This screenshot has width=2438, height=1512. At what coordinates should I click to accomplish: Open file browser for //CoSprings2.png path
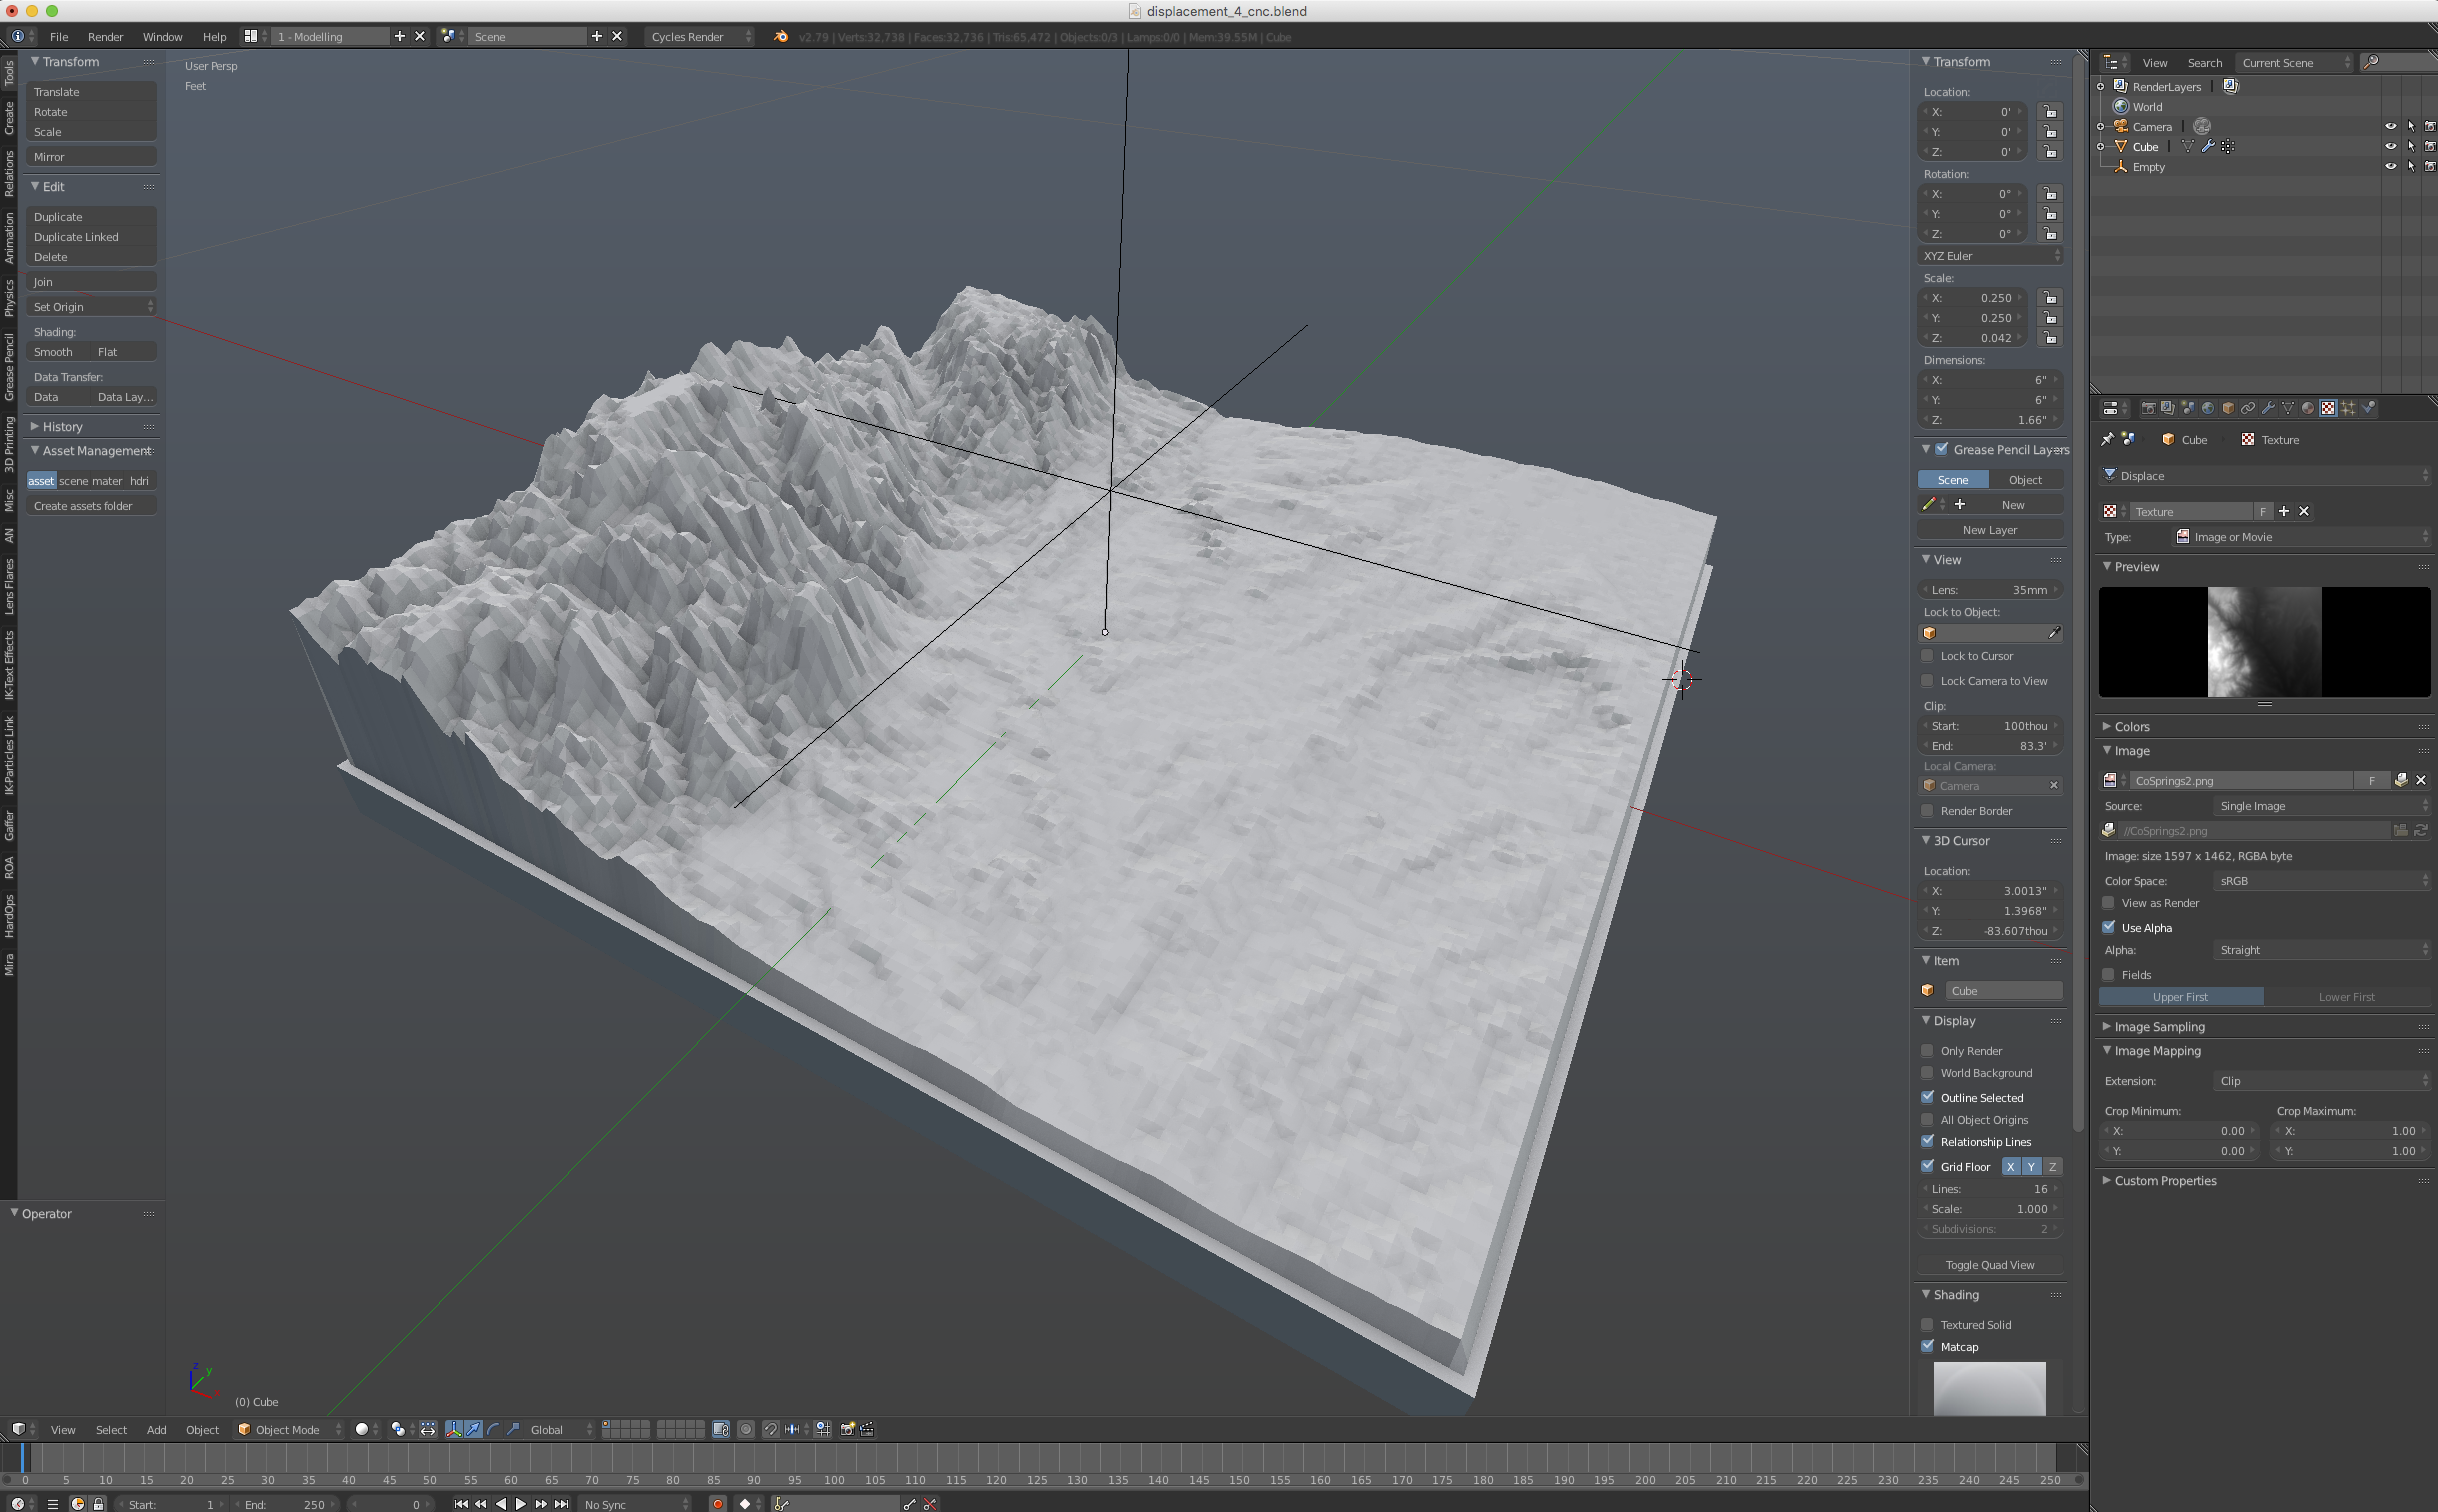click(2400, 830)
